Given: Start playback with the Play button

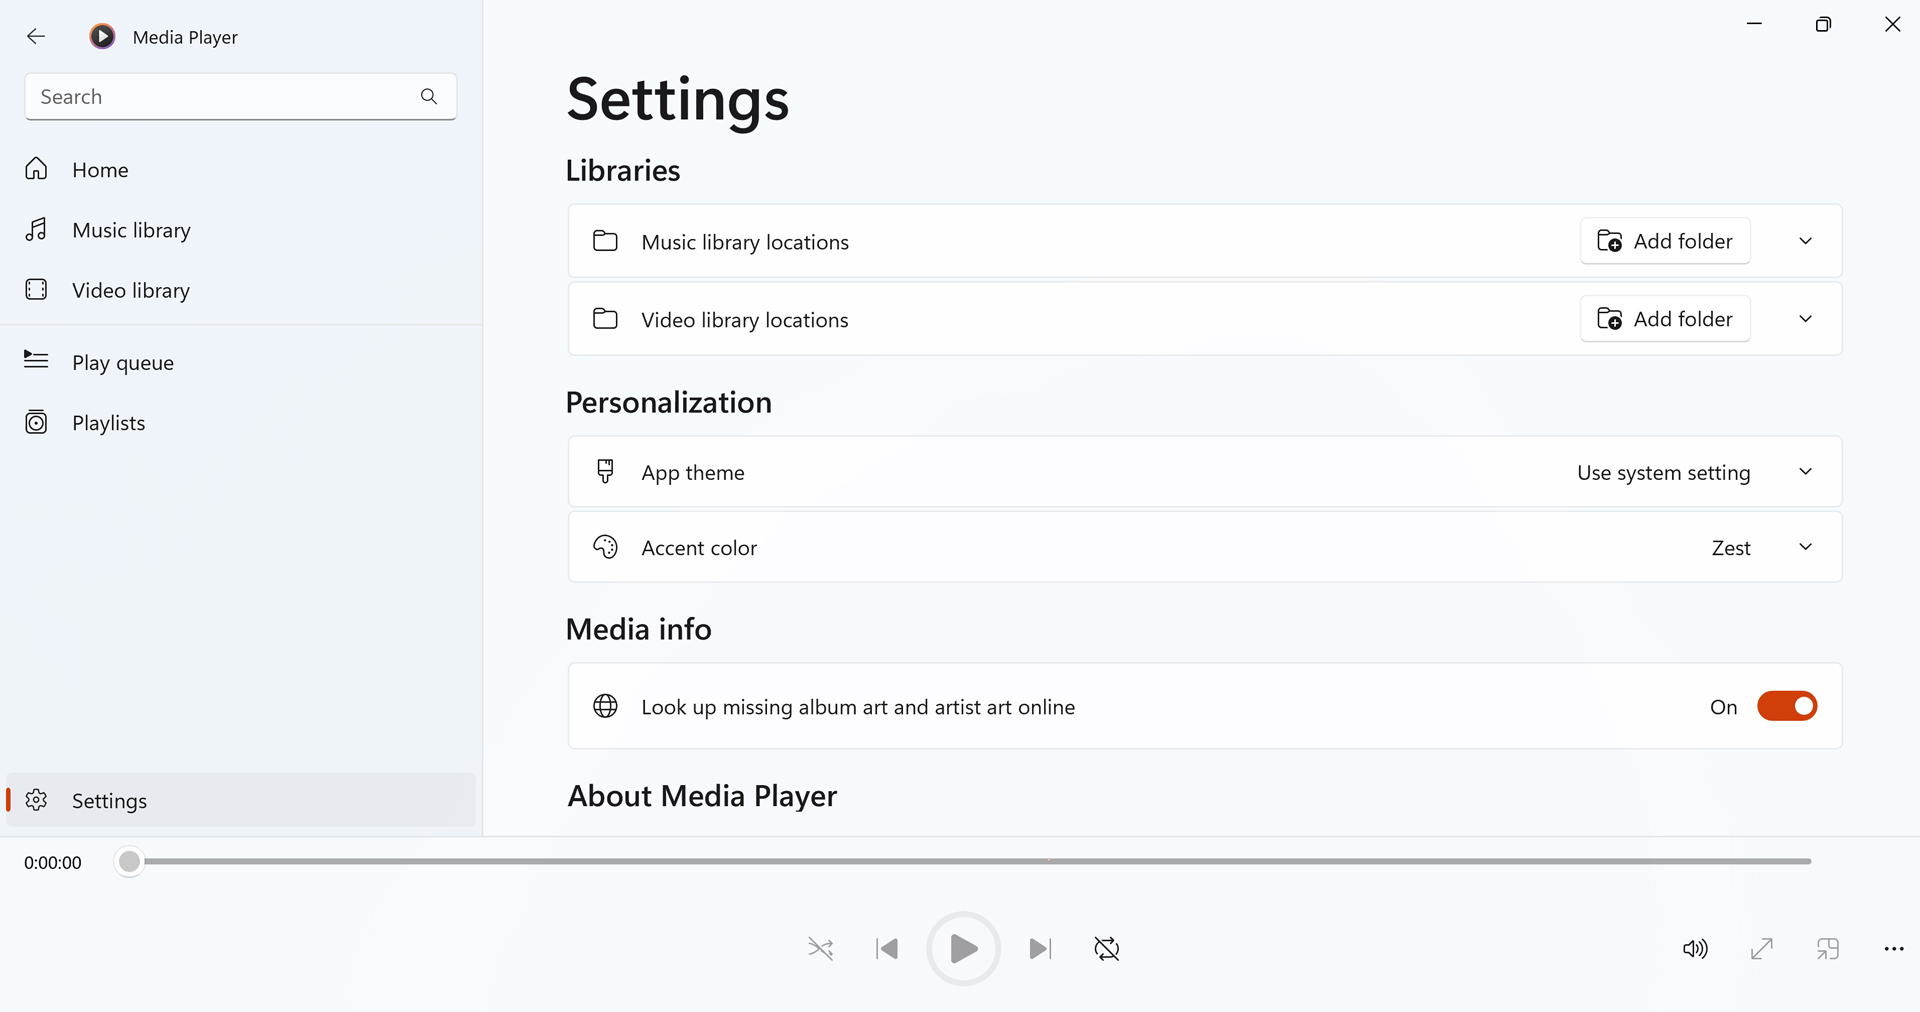Looking at the screenshot, I should 963,948.
